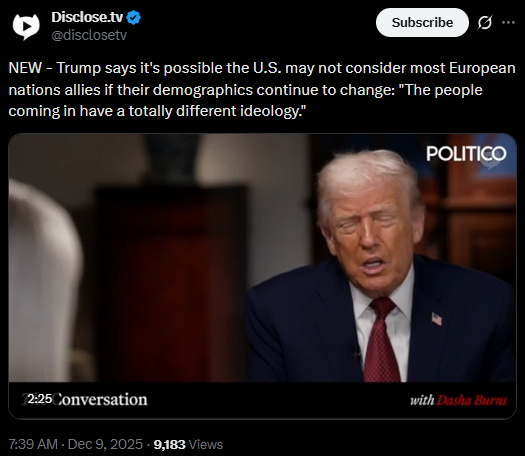Click the tweet text starting with NEW
This screenshot has height=456, width=525.
point(262,89)
